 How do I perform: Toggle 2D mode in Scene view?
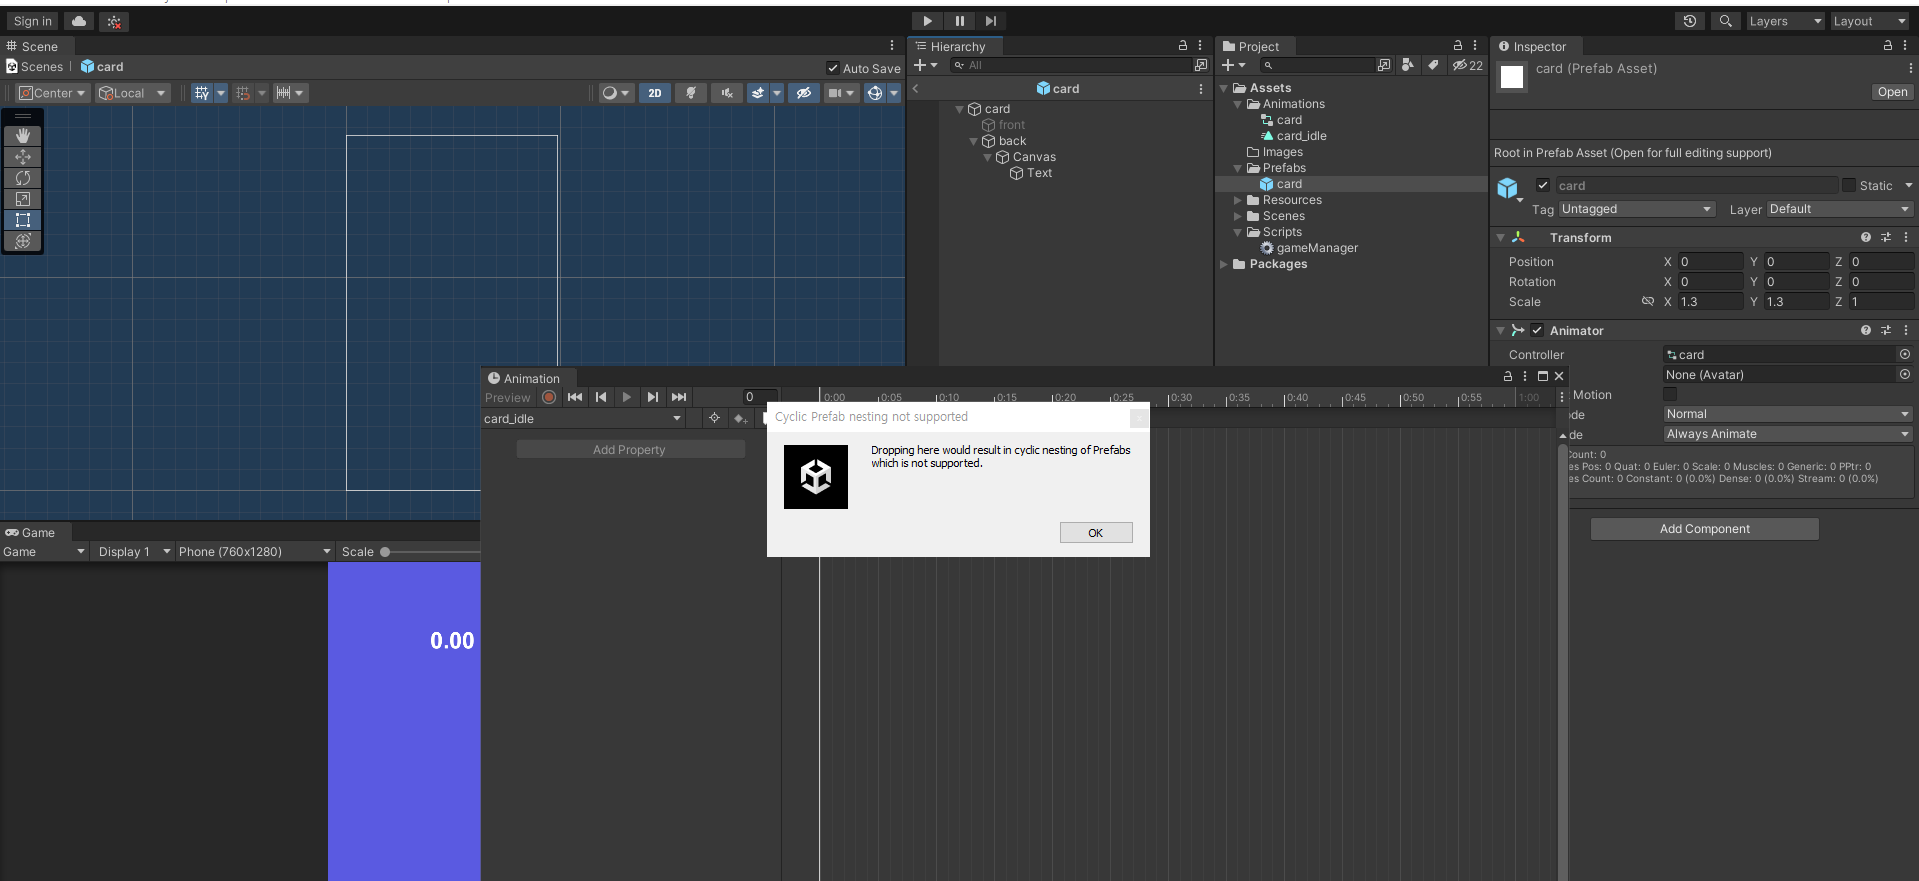[655, 93]
